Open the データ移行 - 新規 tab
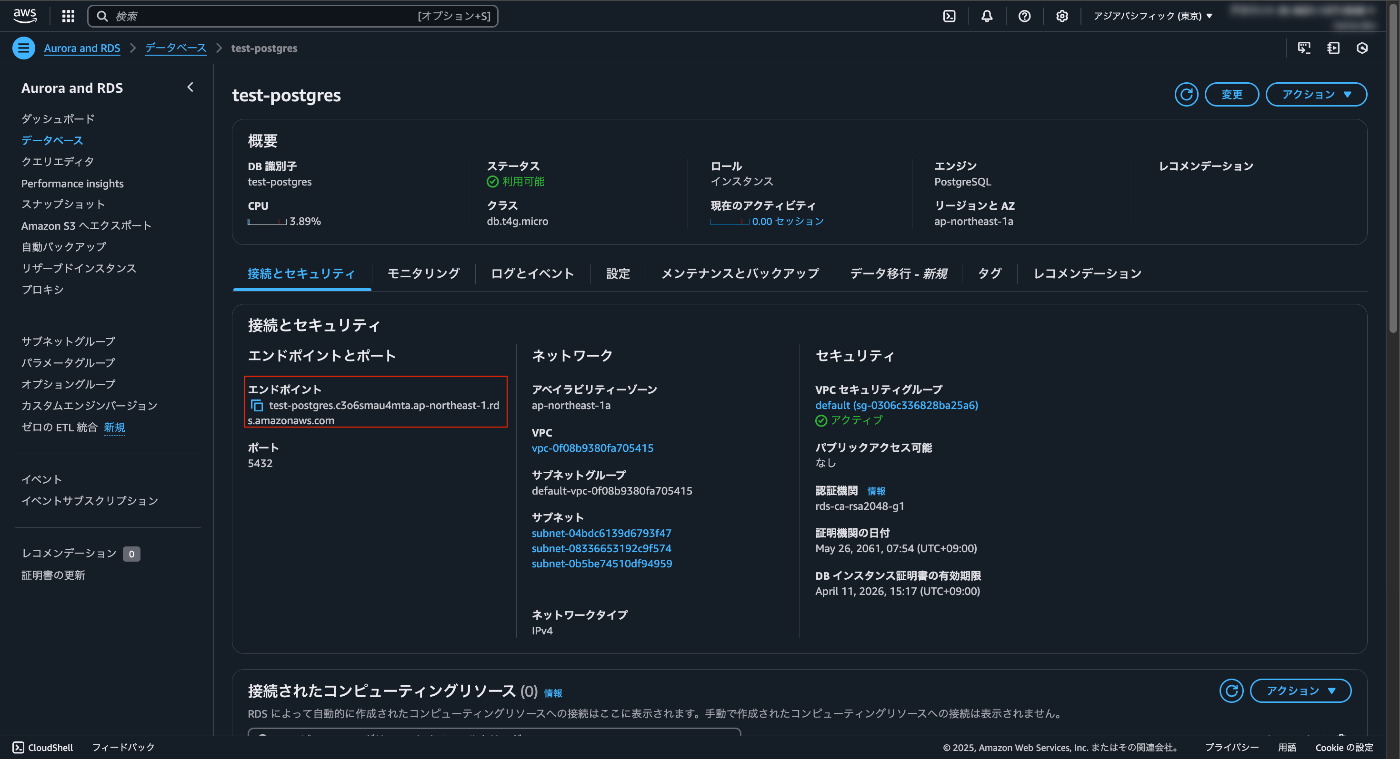 (898, 273)
